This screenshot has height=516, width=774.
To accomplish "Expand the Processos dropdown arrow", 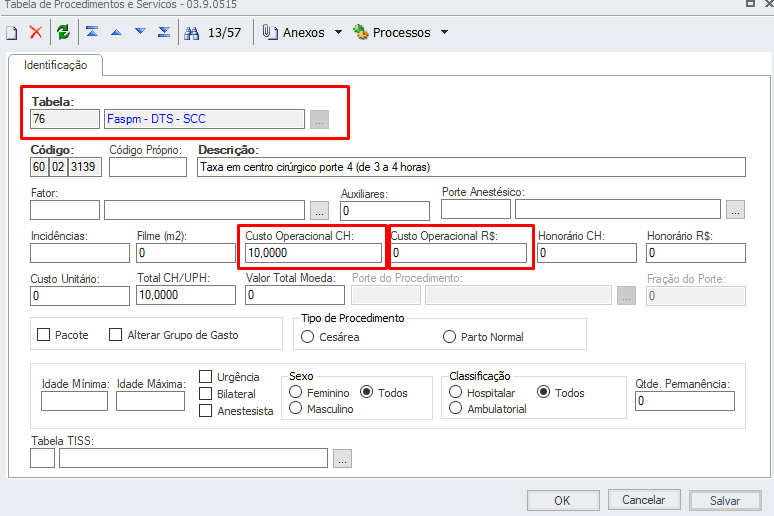I will click(x=444, y=32).
